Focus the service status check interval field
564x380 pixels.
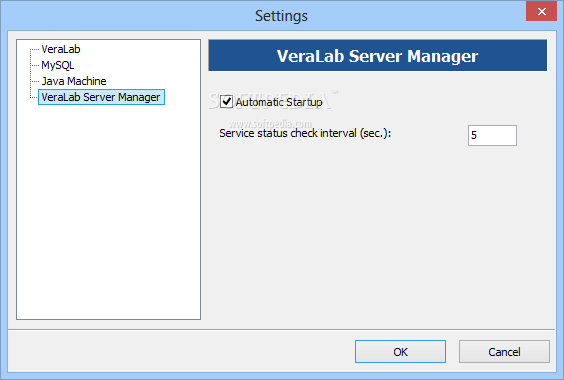tap(492, 135)
